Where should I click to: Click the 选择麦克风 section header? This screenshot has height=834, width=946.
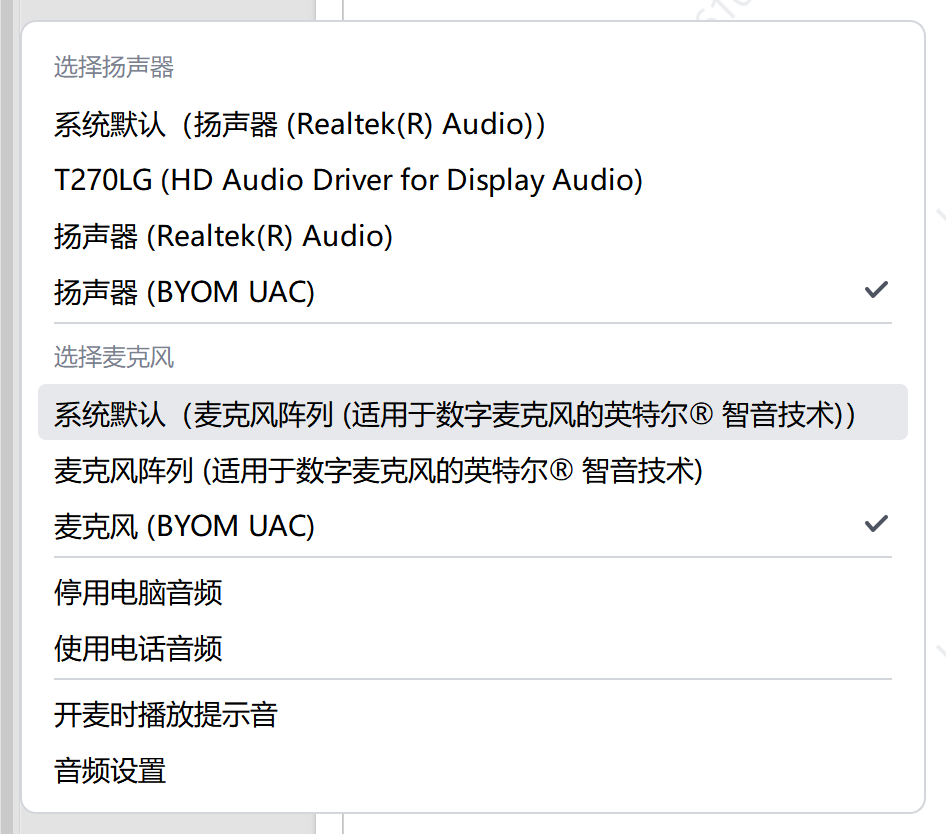click(114, 357)
